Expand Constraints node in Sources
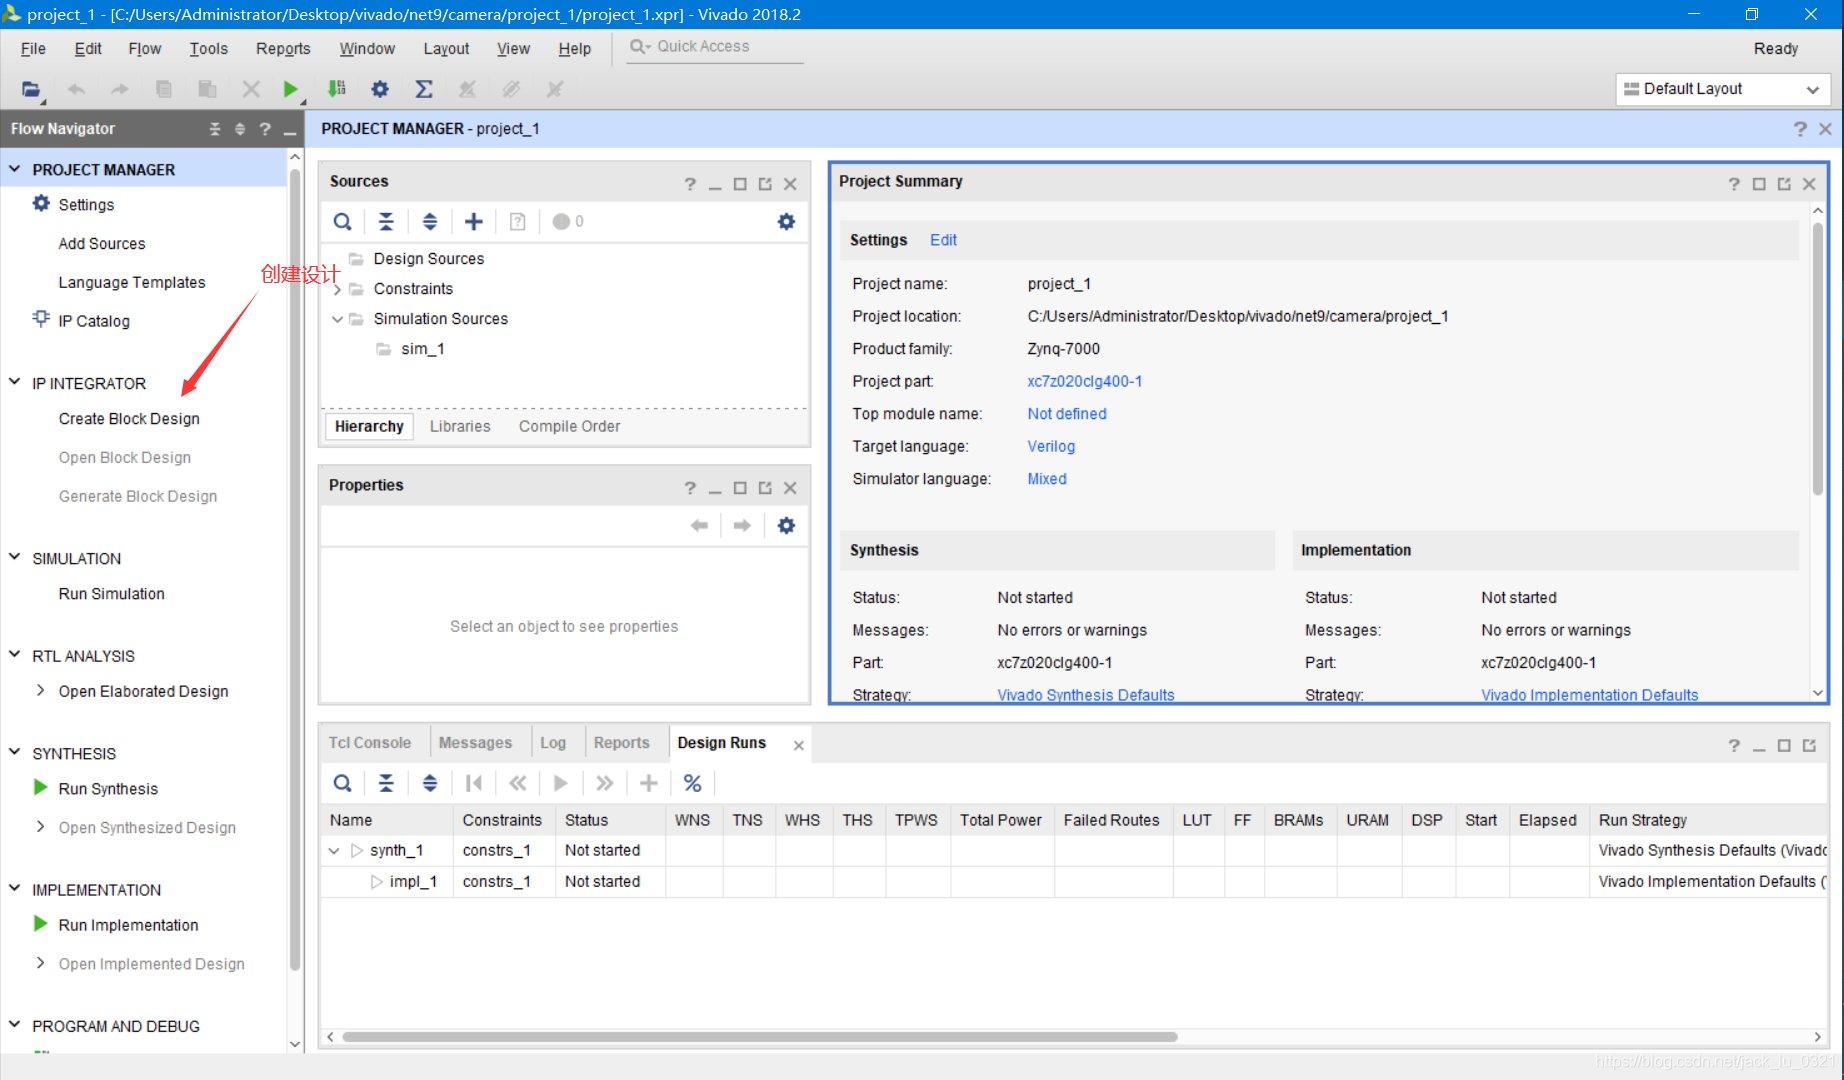This screenshot has height=1080, width=1844. pyautogui.click(x=337, y=289)
